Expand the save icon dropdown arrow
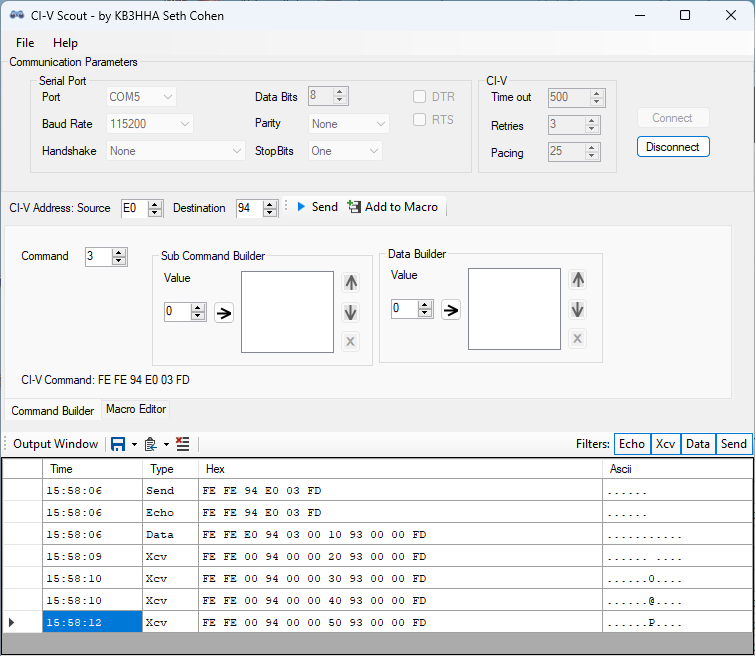The height and width of the screenshot is (656, 756). [x=134, y=444]
